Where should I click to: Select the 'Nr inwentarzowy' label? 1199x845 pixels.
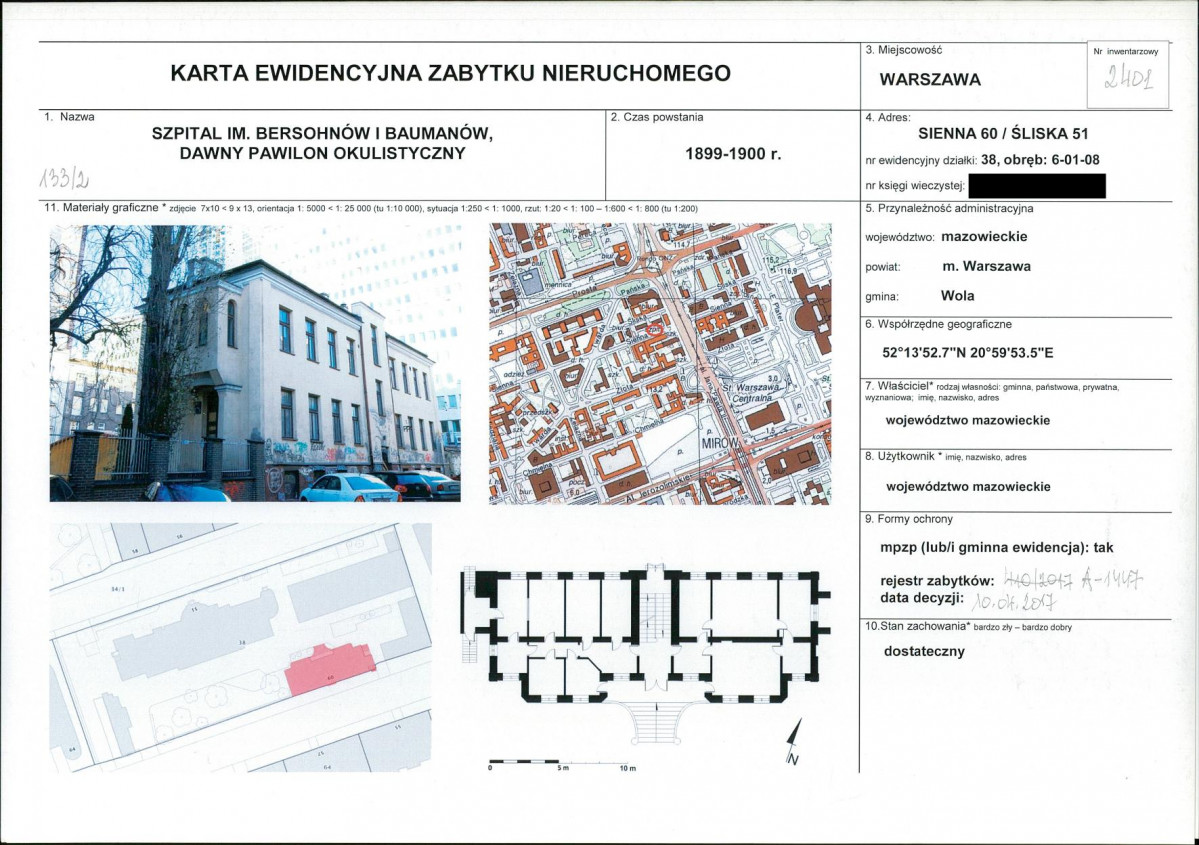[x=1126, y=51]
